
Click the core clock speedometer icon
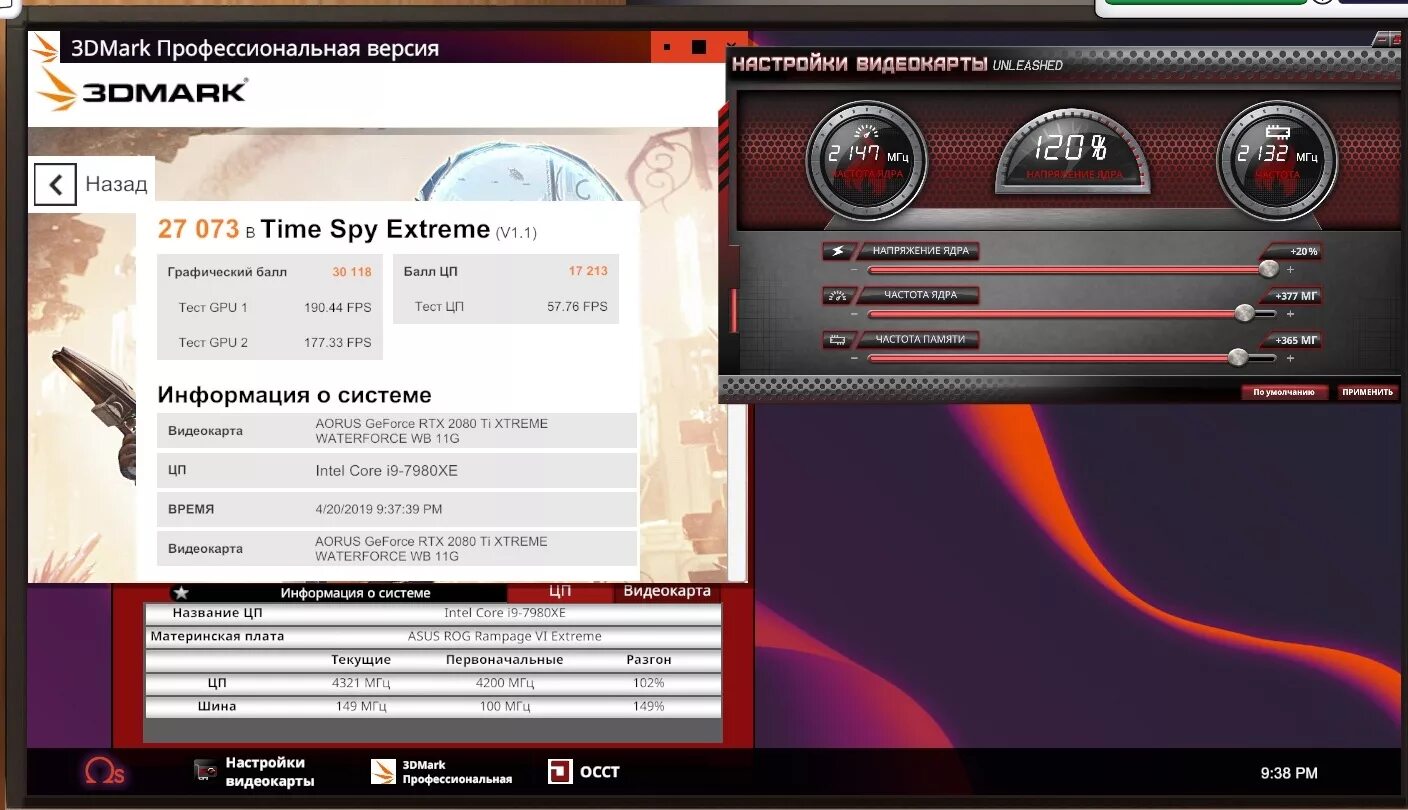[x=838, y=295]
